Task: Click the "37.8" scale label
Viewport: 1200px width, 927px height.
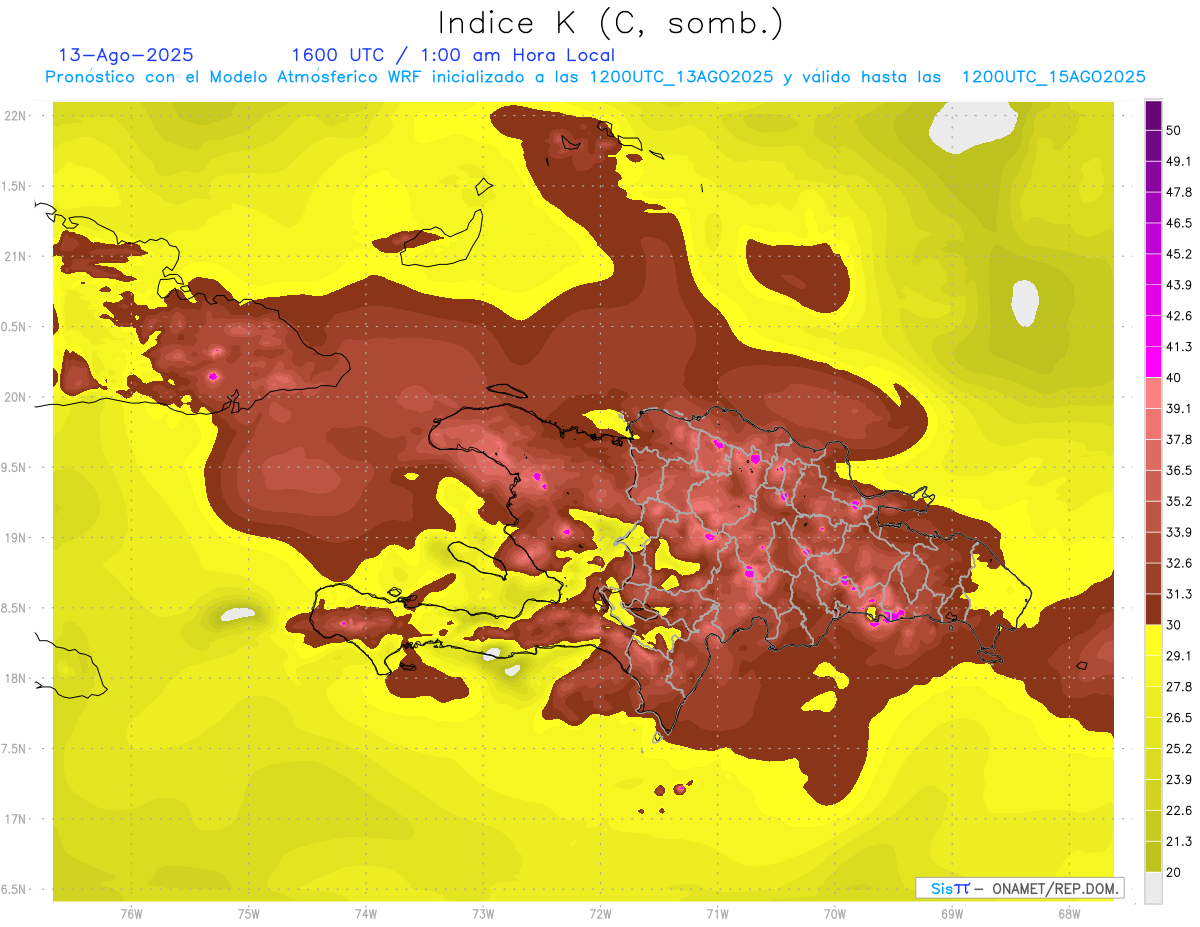Action: [1178, 440]
